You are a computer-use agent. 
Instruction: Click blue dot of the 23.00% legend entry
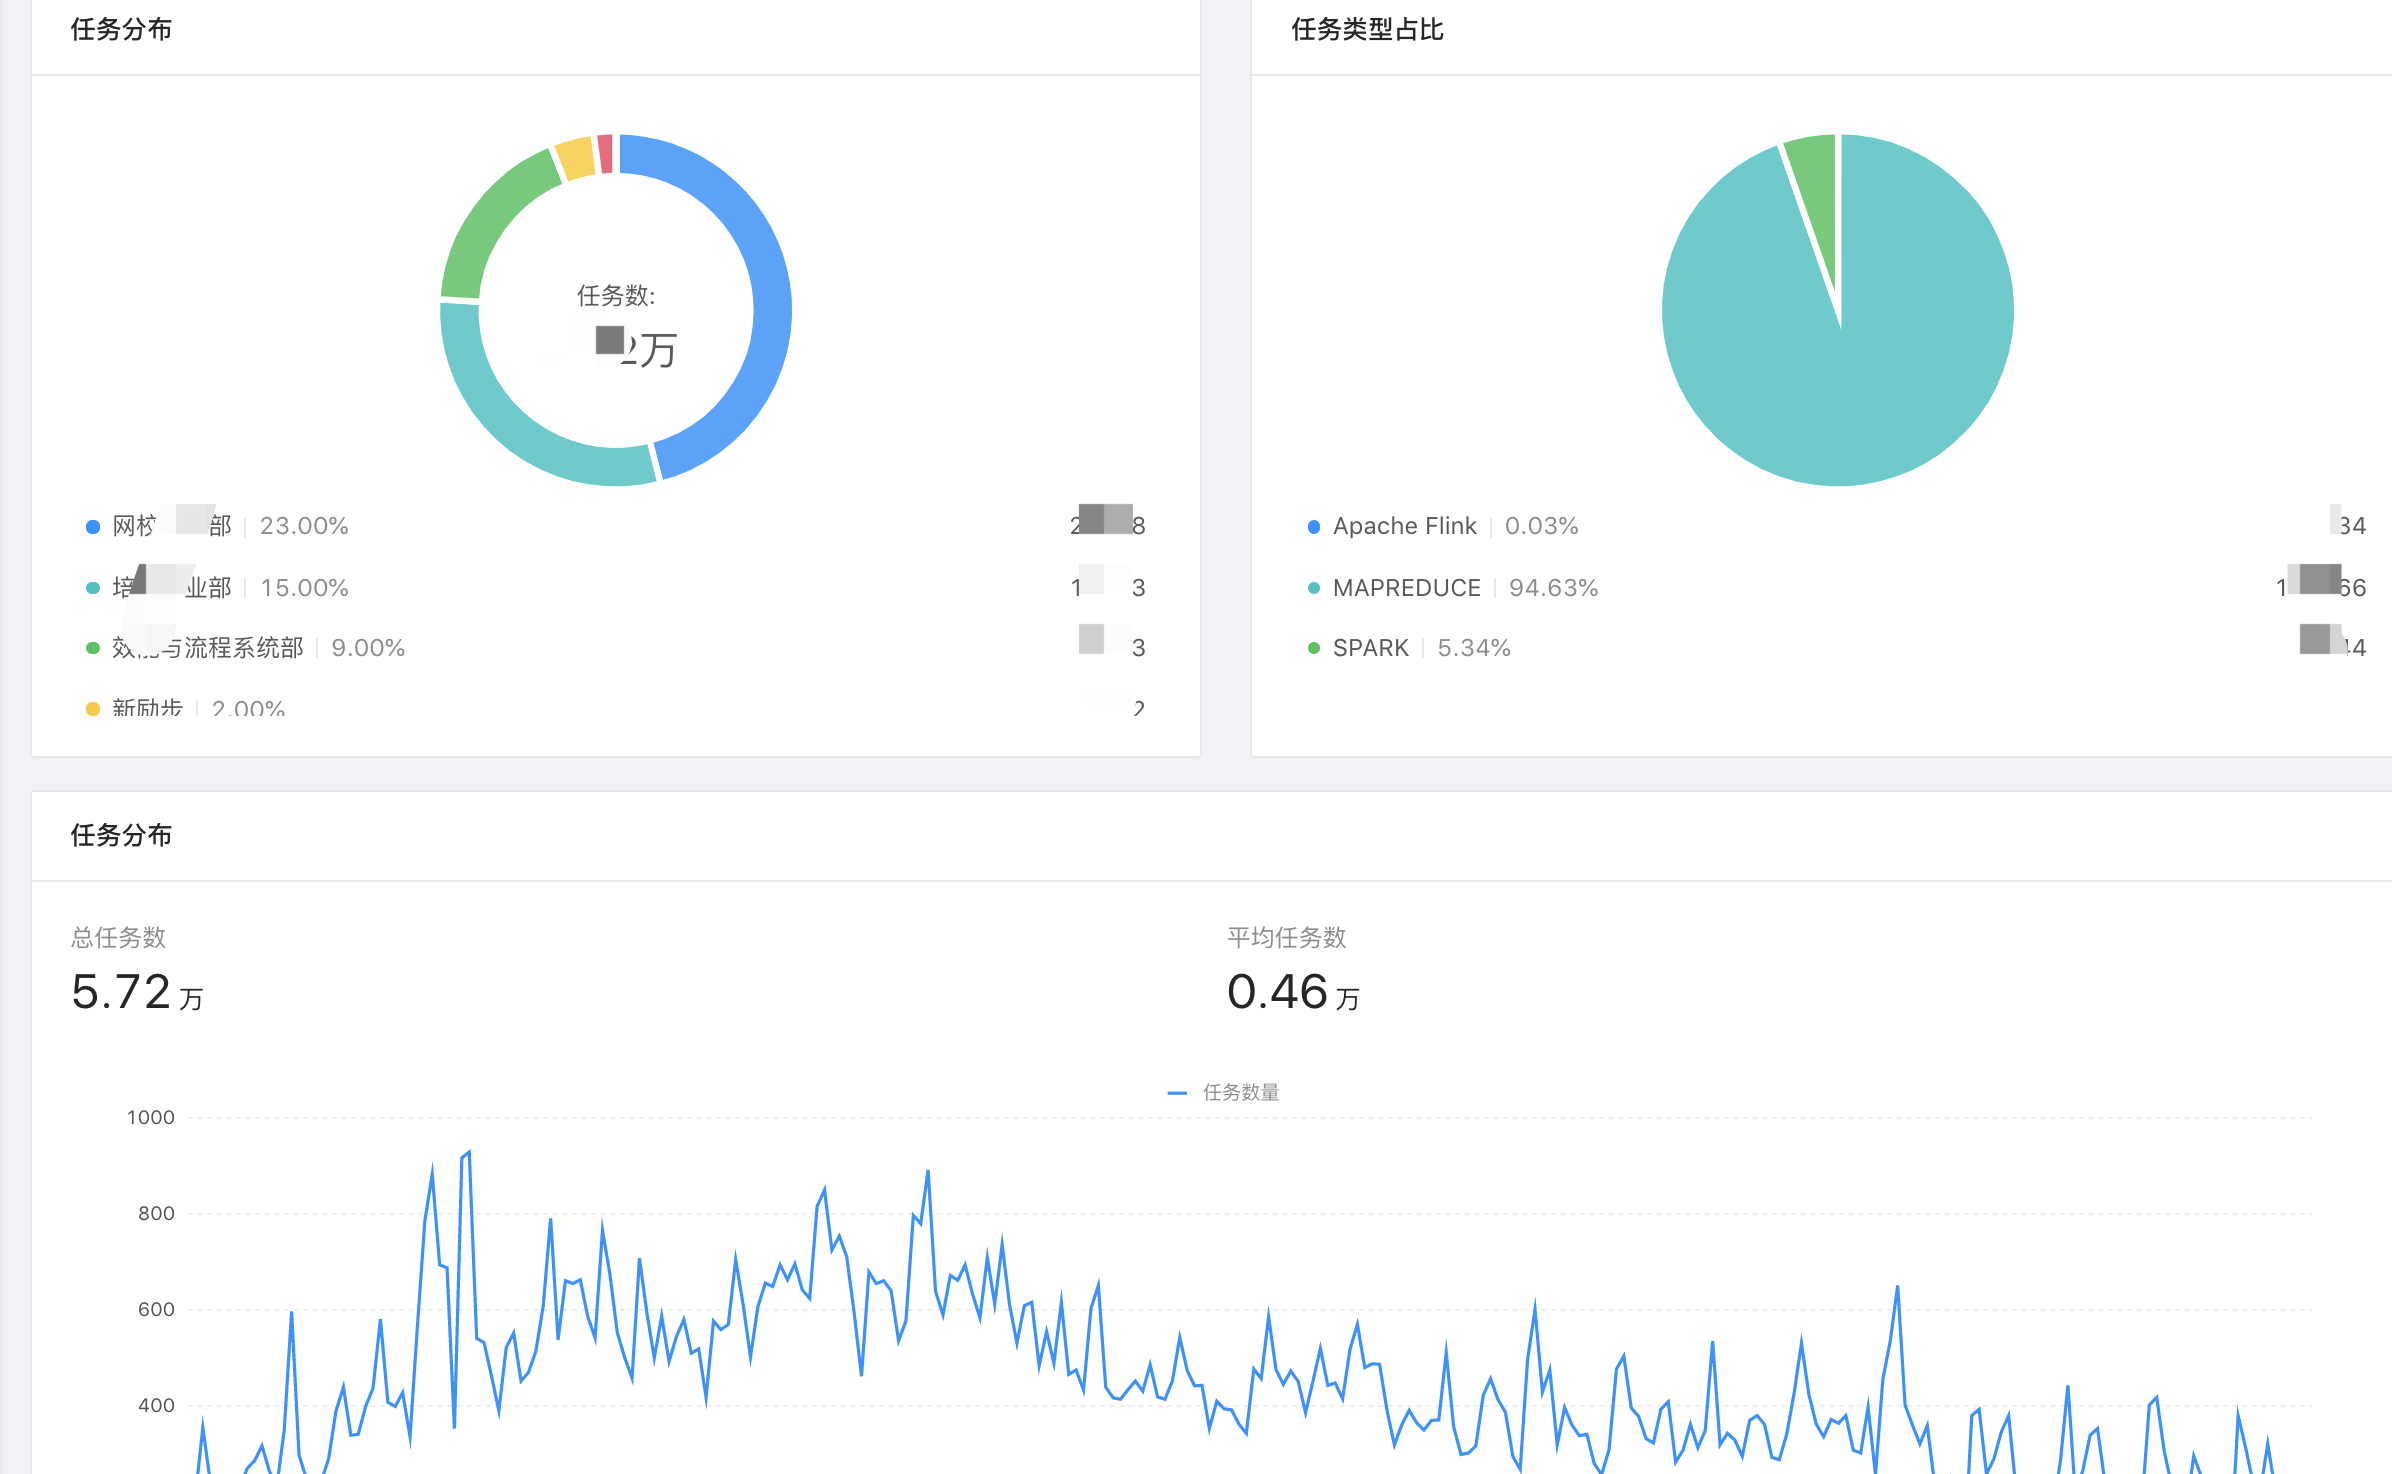point(93,527)
